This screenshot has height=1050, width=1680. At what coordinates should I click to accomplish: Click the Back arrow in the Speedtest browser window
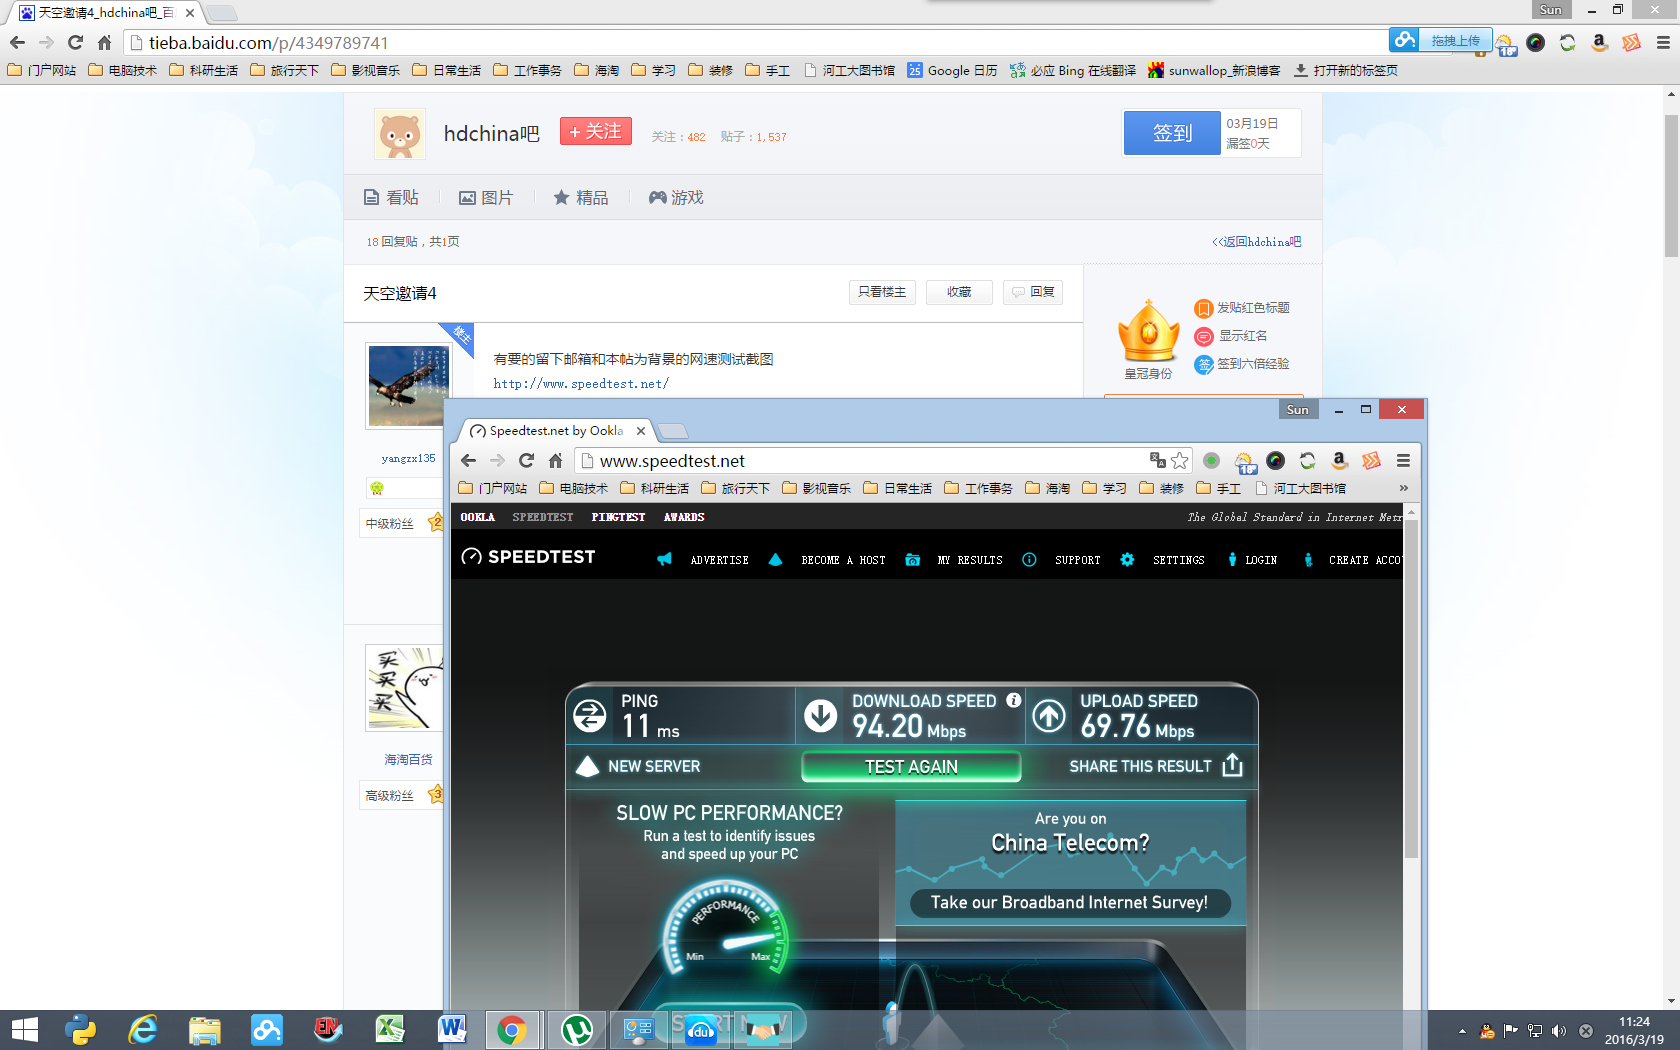click(468, 460)
